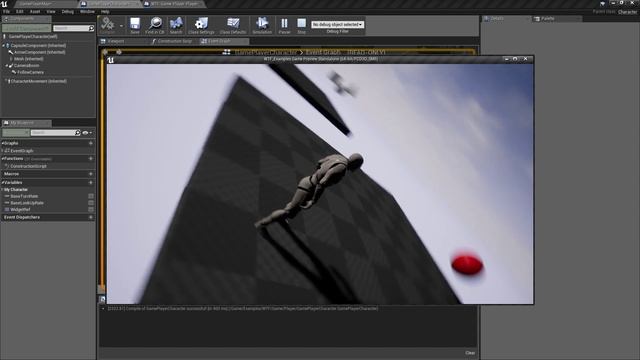Select GamePlayerCharacter(self) root item
640x360 pixels.
pos(33,36)
